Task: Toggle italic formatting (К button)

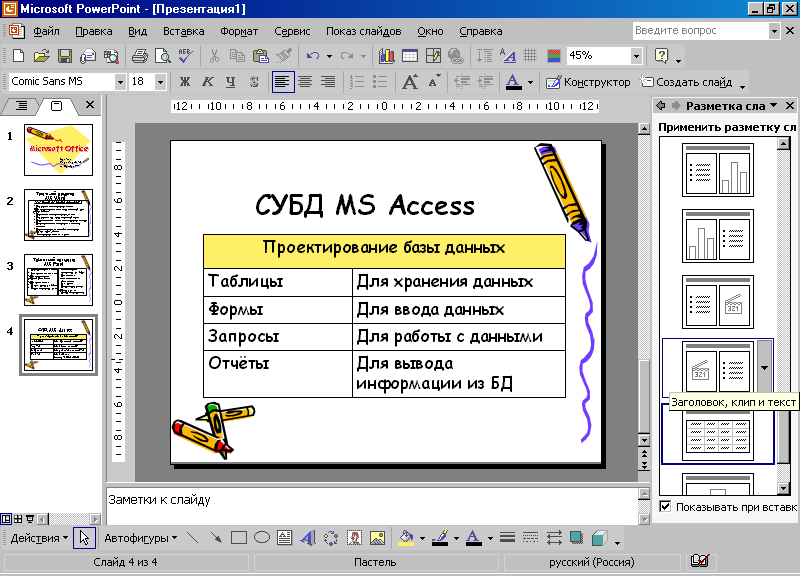Action: 208,82
